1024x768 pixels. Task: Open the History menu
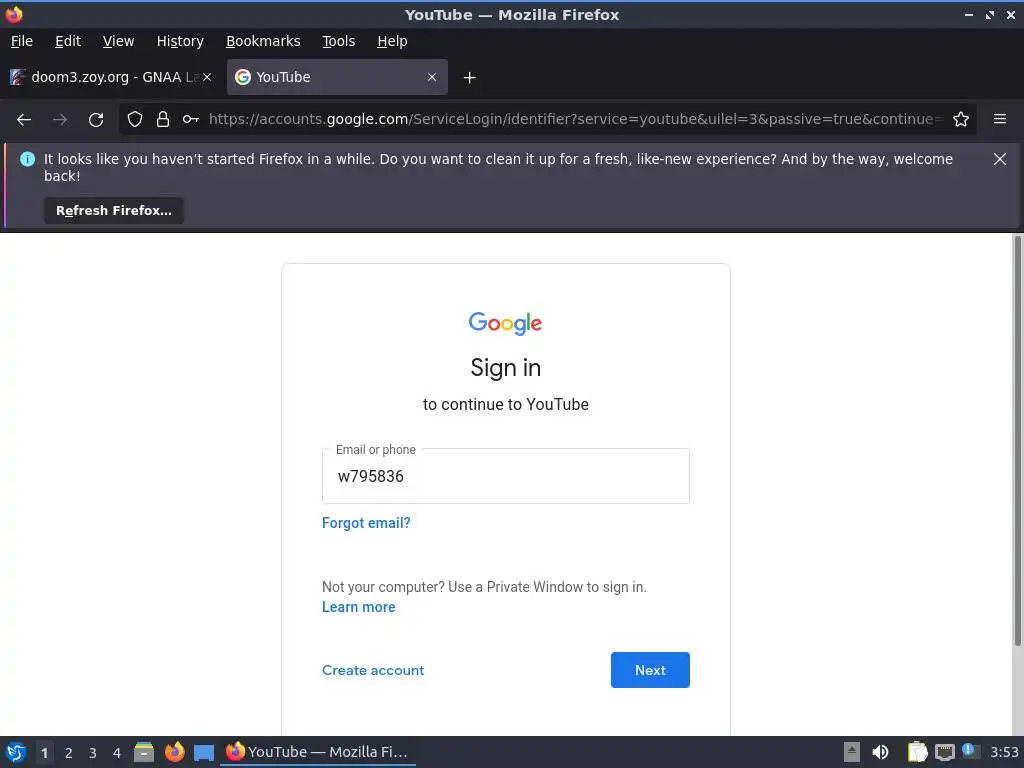tap(180, 41)
